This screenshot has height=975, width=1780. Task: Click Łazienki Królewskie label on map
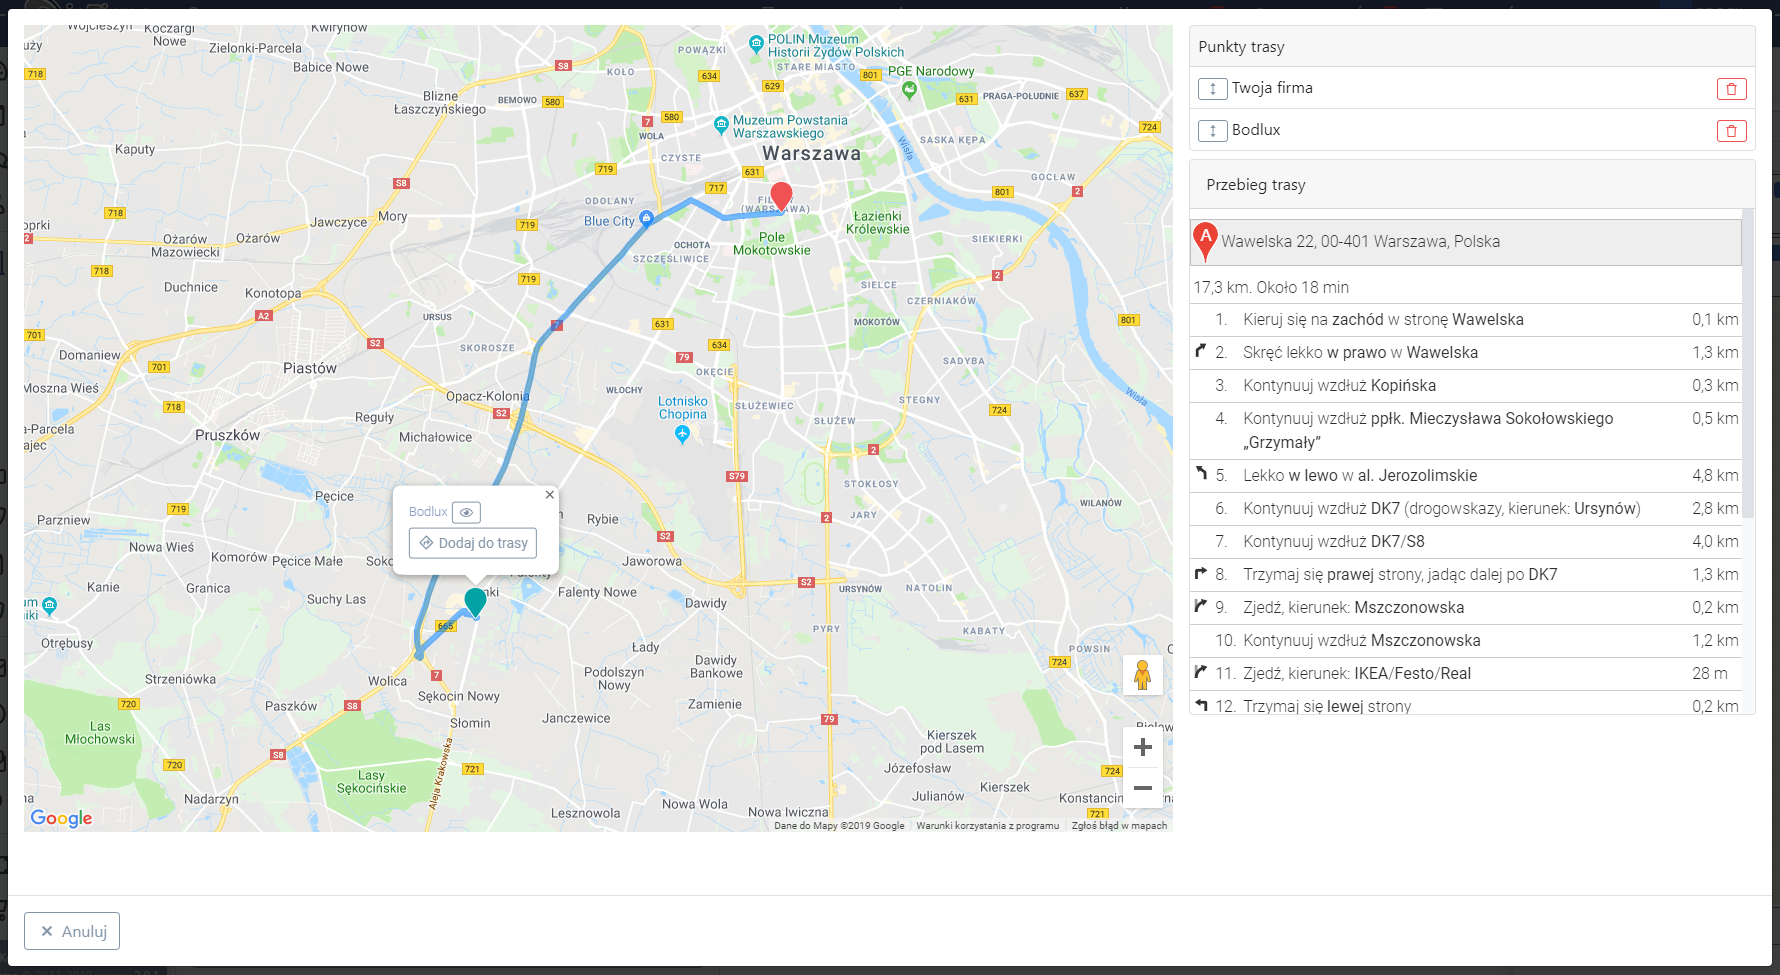click(878, 223)
